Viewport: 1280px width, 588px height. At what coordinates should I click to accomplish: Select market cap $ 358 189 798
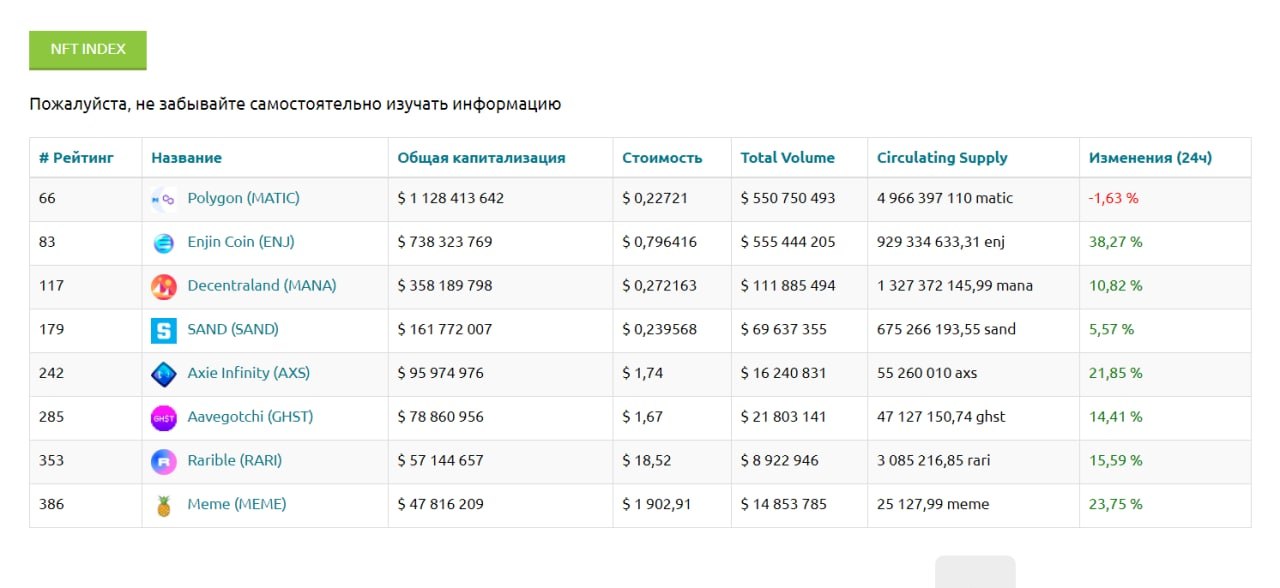coord(445,285)
